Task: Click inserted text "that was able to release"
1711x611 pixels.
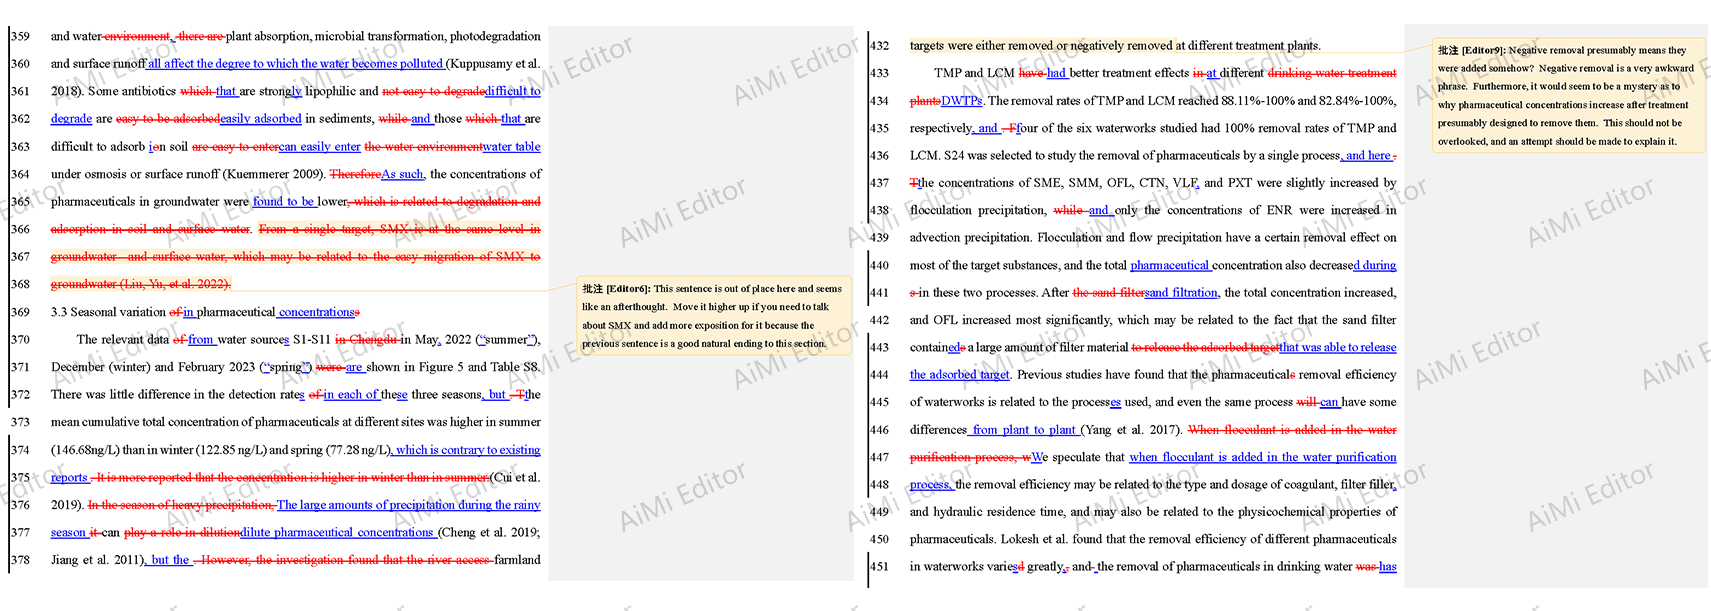Action: (1338, 348)
